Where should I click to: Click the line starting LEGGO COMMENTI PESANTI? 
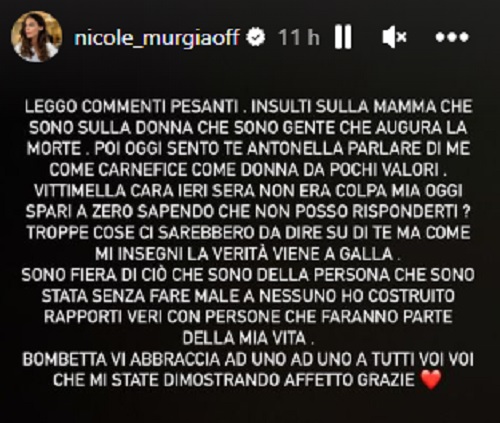tap(249, 106)
